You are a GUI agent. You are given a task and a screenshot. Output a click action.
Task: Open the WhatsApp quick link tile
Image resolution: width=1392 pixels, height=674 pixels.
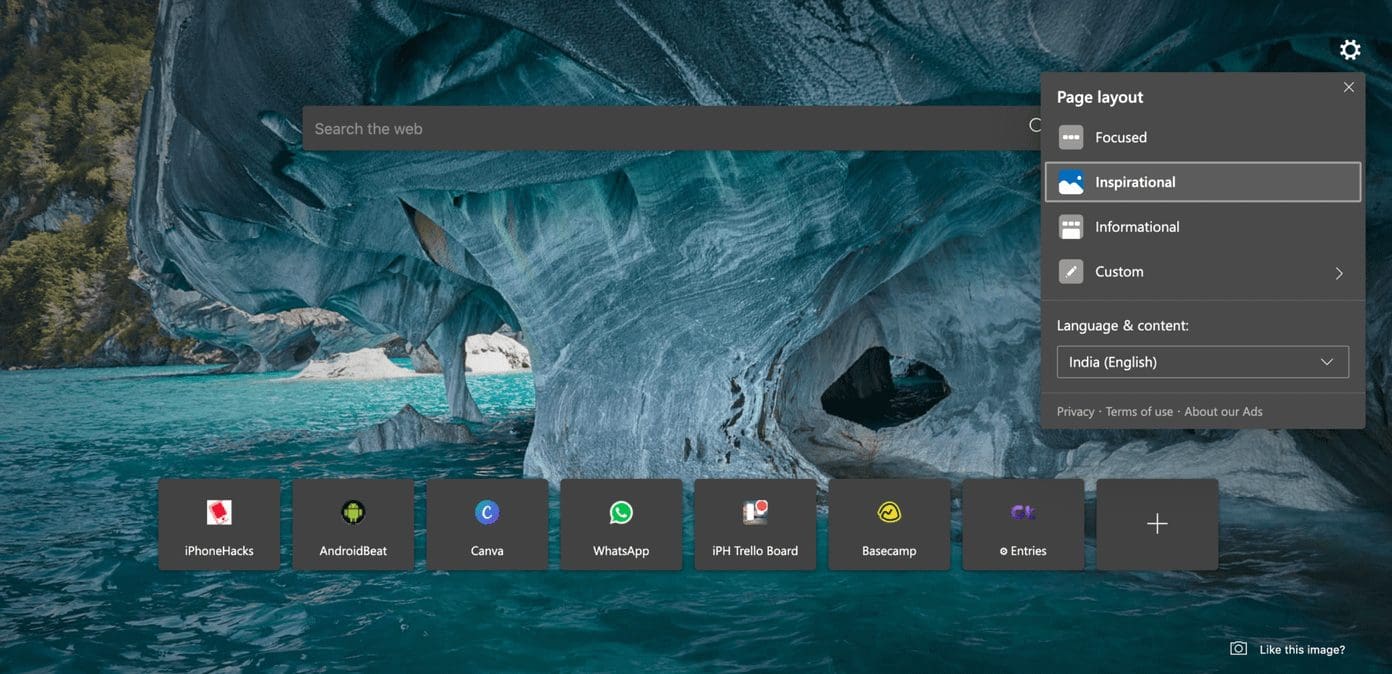click(621, 524)
